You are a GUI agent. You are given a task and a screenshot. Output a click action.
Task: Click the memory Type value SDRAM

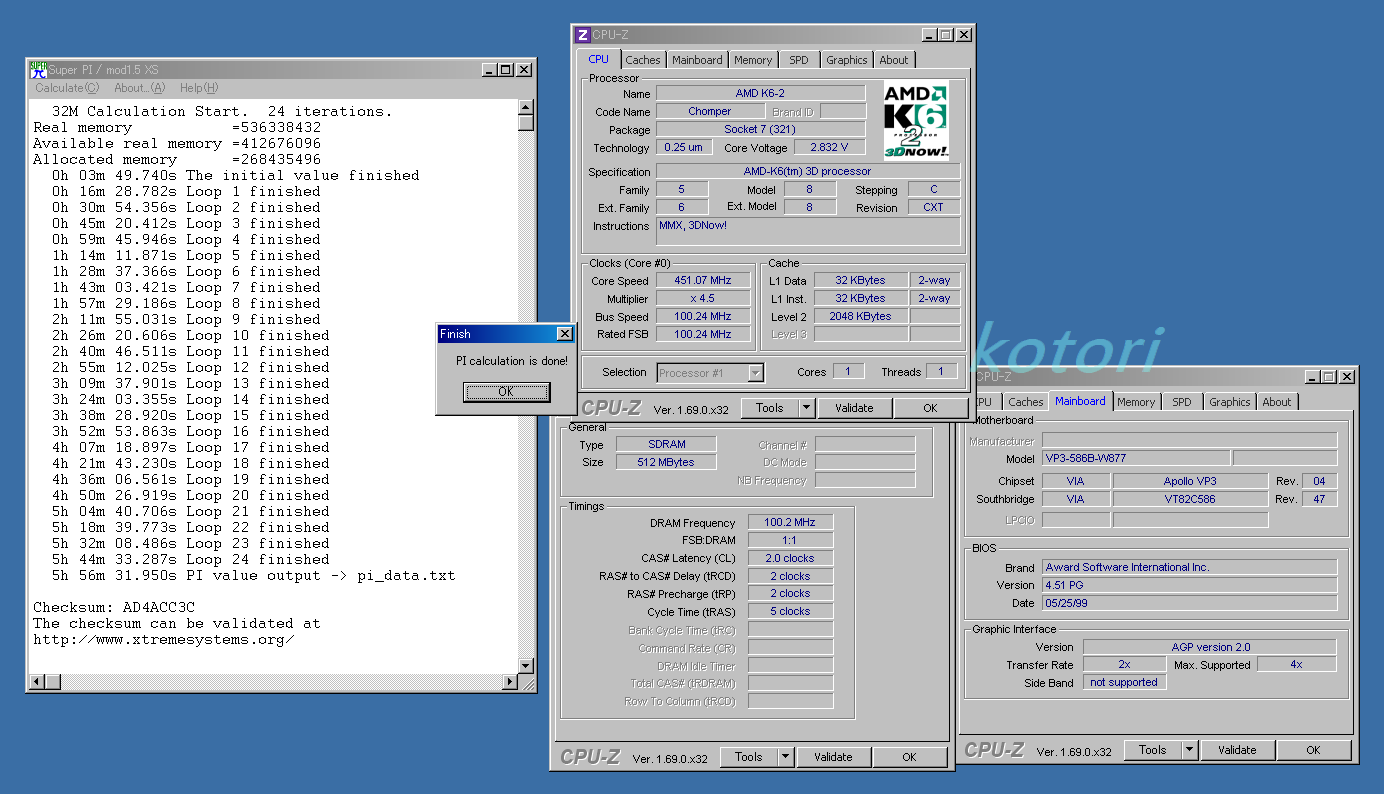click(667, 444)
